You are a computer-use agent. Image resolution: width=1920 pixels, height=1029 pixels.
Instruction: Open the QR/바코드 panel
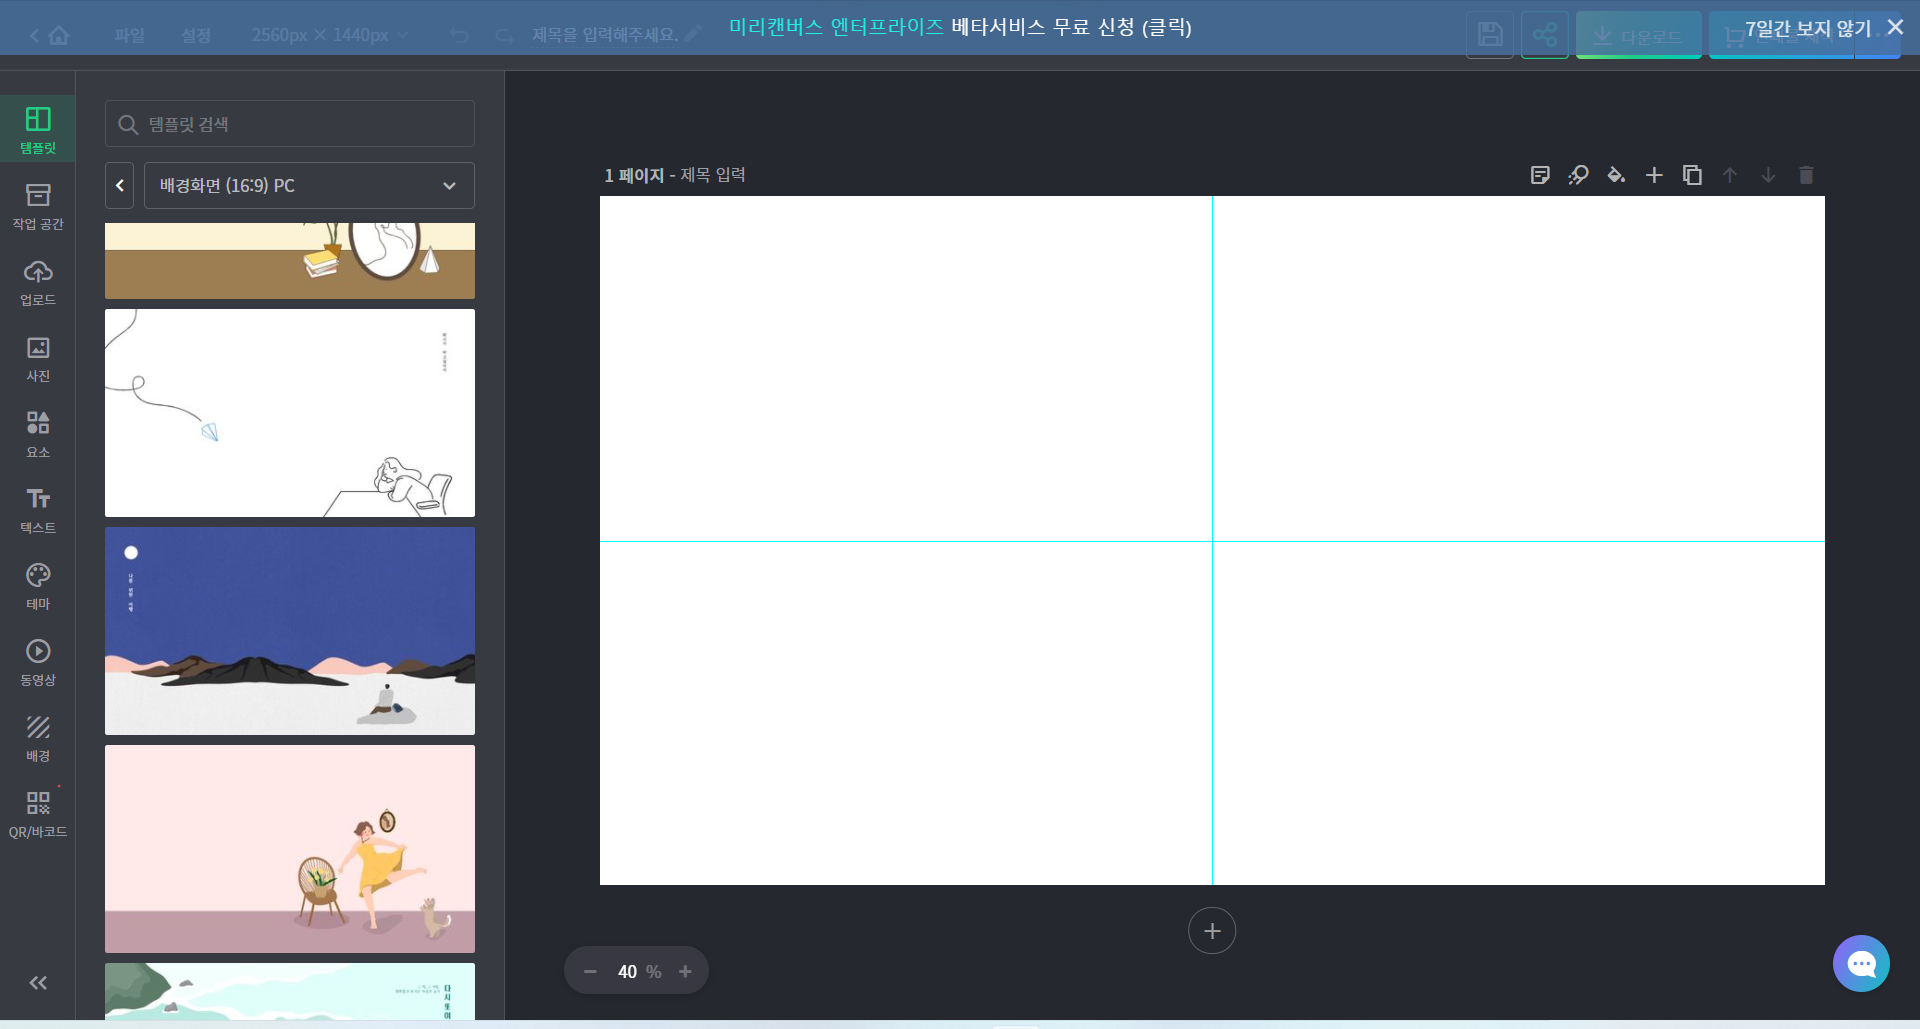pos(38,814)
